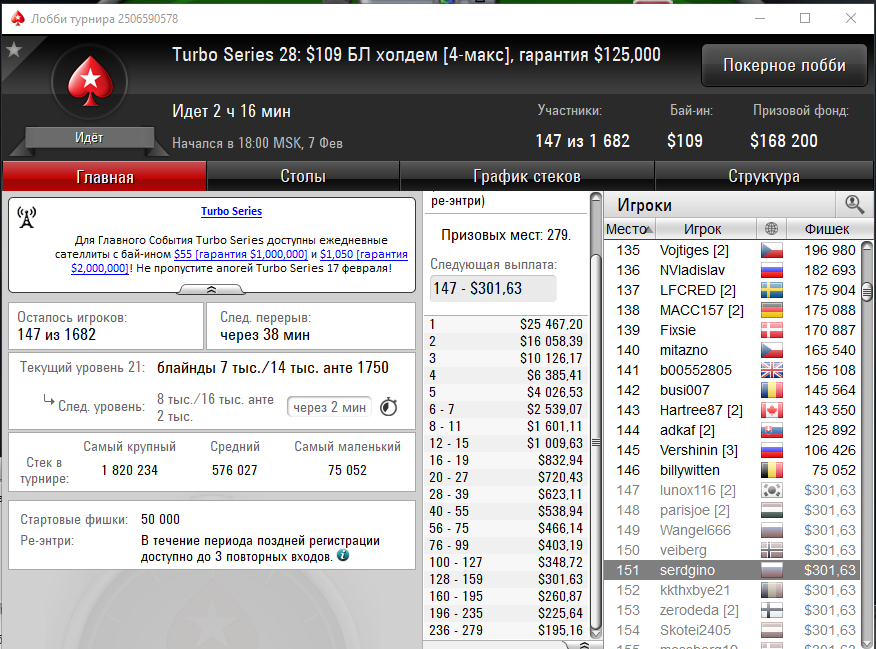Image resolution: width=876 pixels, height=649 pixels.
Task: Click the payout row for places 128 - 159
Action: pos(506,579)
